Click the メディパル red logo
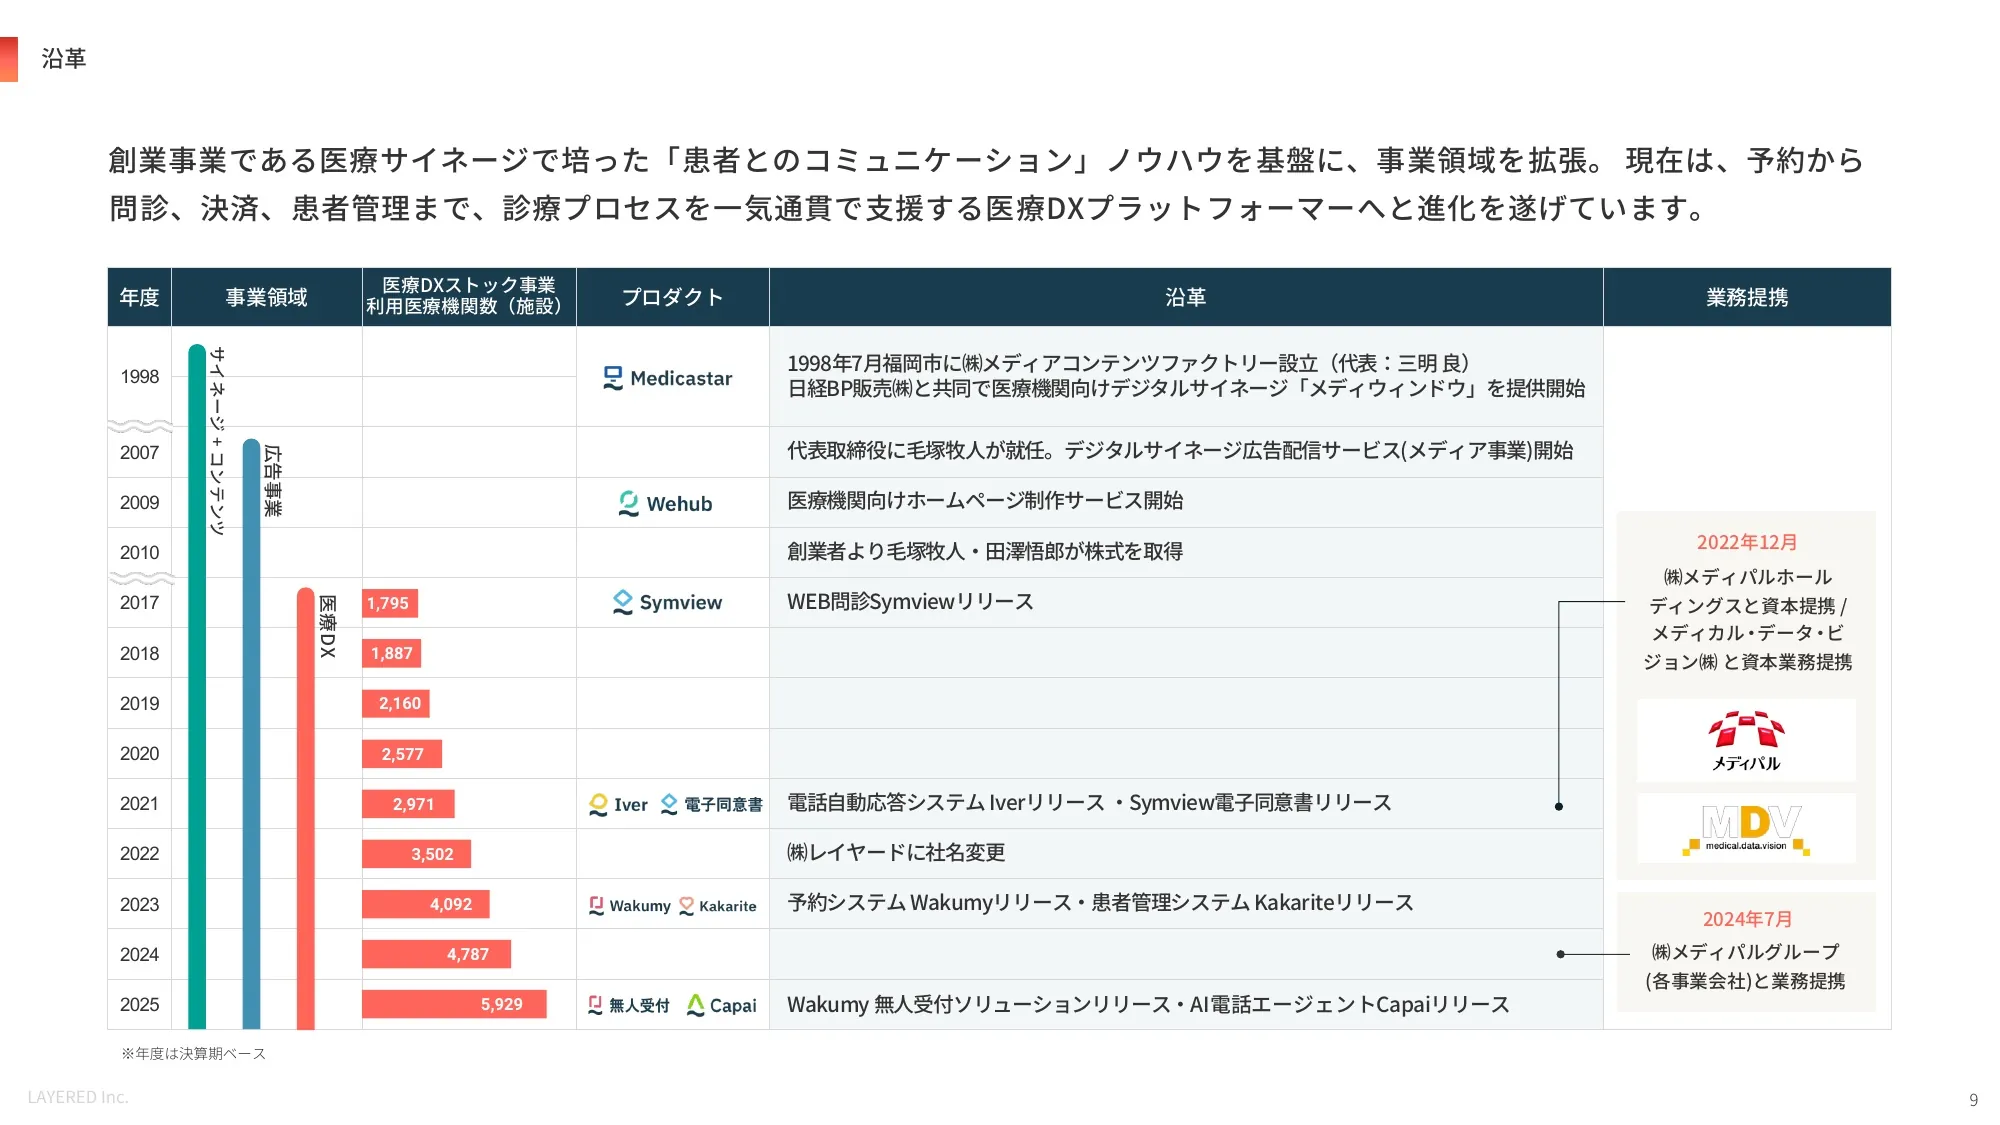The height and width of the screenshot is (1125, 2000). pos(1746,741)
